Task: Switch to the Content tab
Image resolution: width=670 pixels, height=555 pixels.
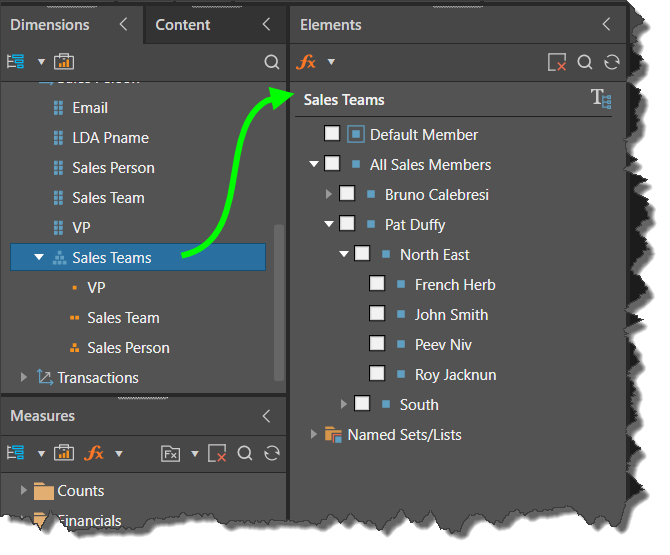Action: [x=183, y=25]
